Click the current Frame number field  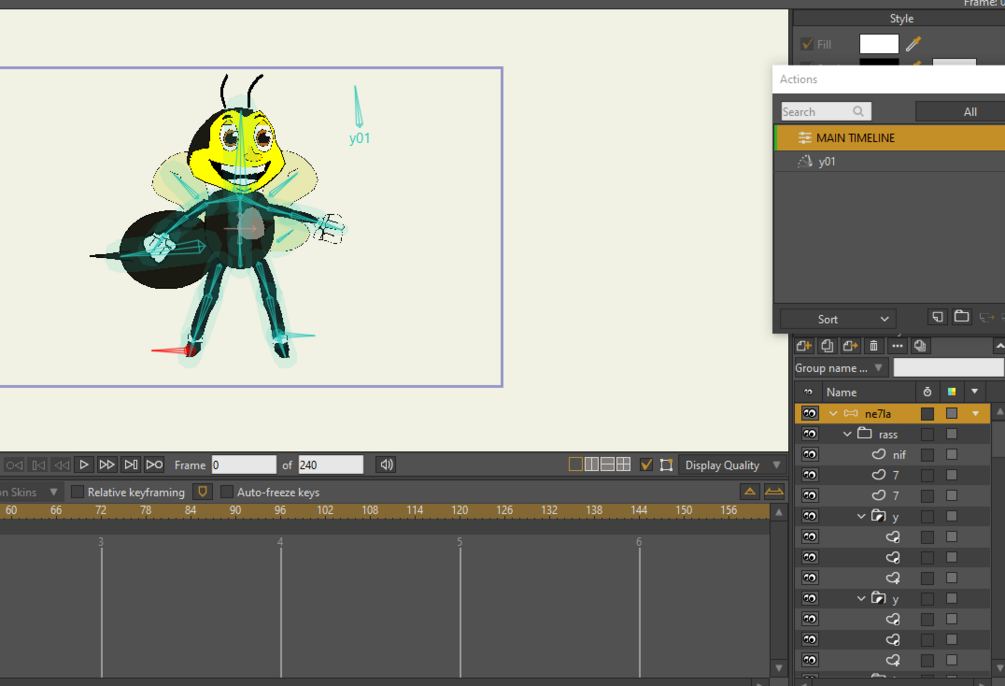[x=244, y=465]
